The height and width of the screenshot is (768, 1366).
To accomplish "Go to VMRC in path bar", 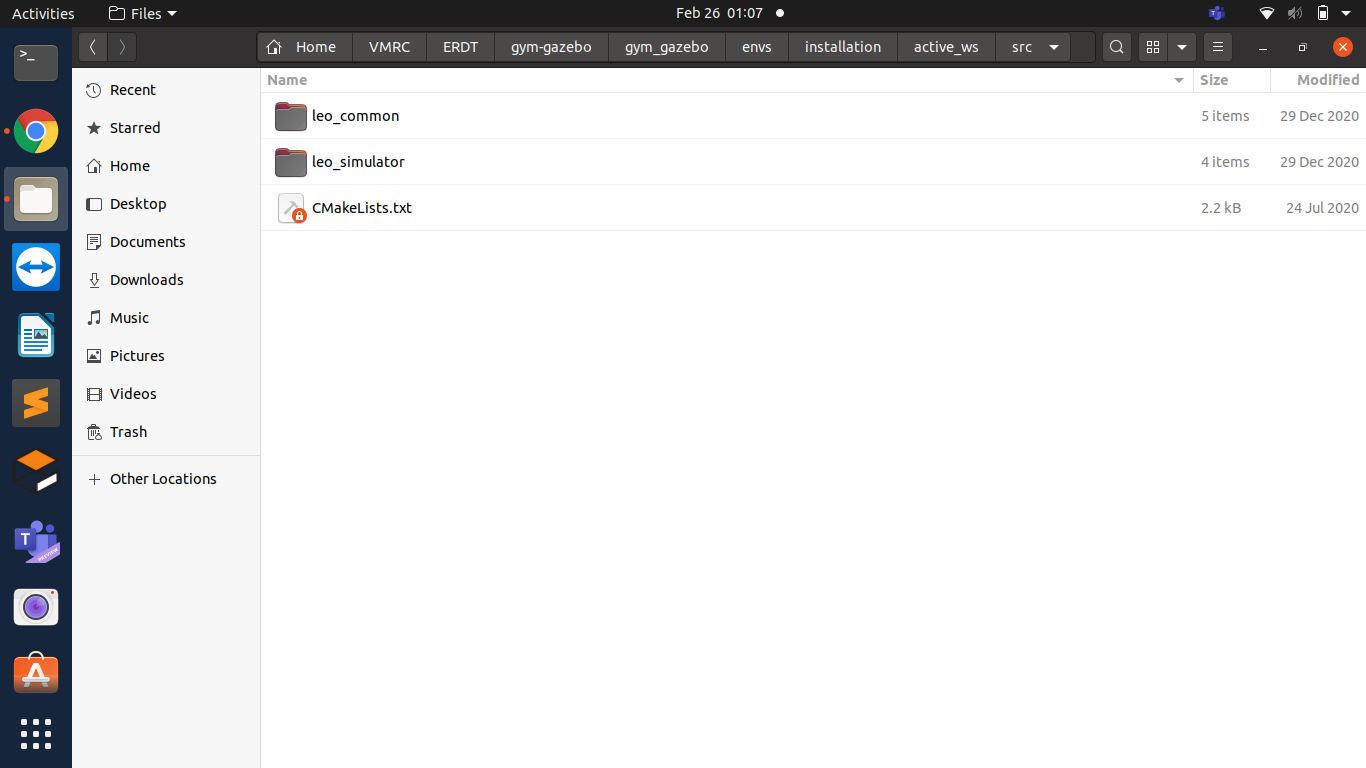I will pyautogui.click(x=389, y=47).
